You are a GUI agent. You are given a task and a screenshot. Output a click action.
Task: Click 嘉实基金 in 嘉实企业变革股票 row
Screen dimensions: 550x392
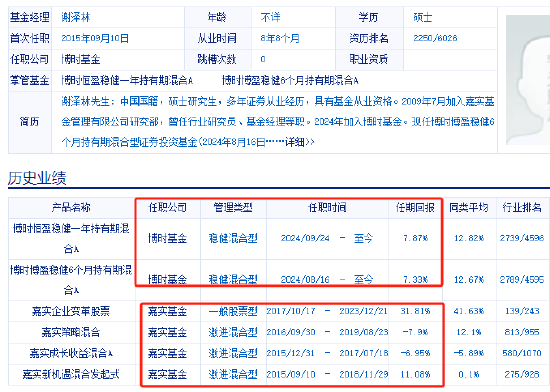coord(167,311)
